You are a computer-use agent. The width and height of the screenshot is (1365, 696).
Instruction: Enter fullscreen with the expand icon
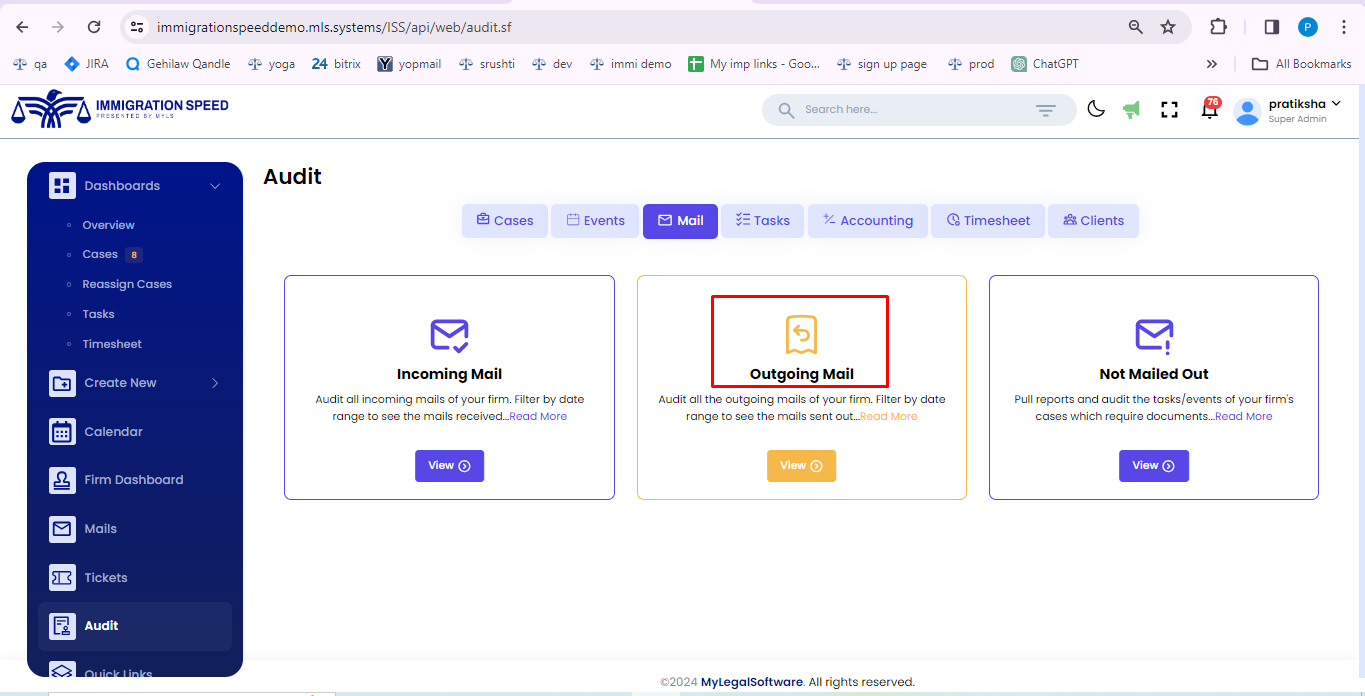[1169, 110]
